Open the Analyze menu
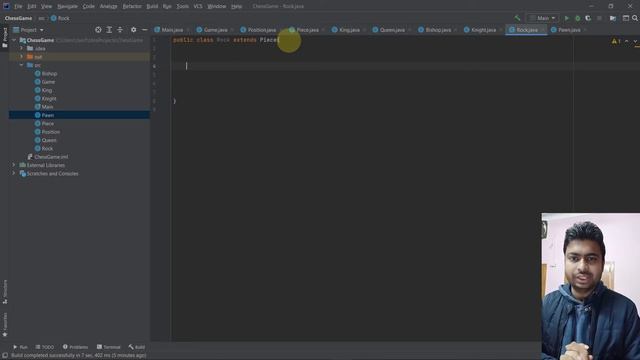This screenshot has width=640, height=360. [108, 6]
